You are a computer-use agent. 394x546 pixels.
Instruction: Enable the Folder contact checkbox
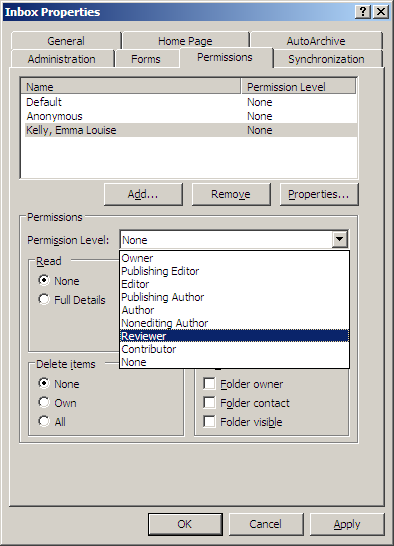coord(209,402)
